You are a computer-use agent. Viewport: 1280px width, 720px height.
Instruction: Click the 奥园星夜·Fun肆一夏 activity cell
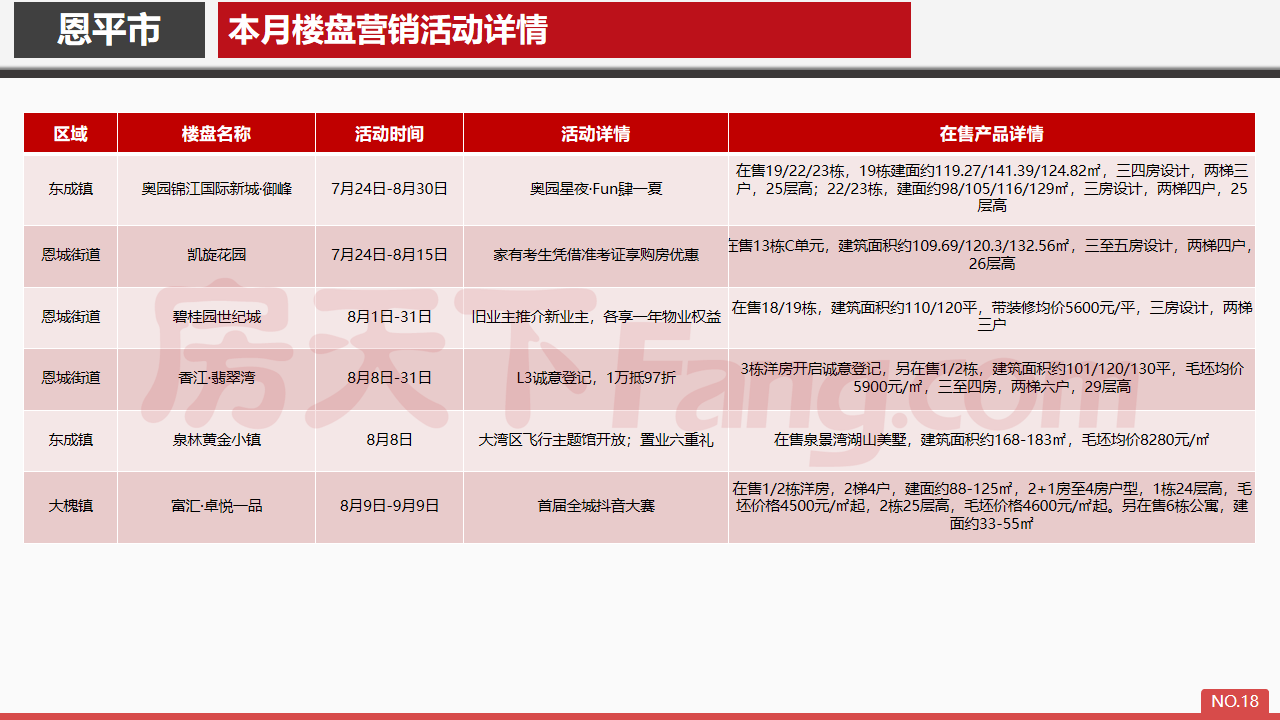(596, 189)
